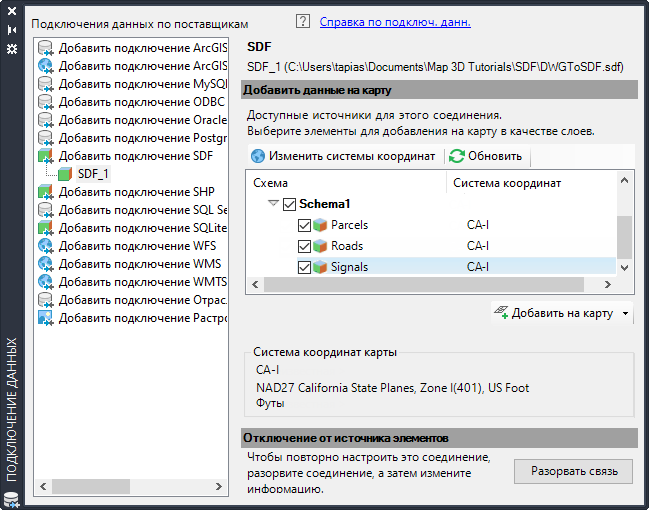Uncheck the Parcels layer checkbox
649x510 pixels.
click(x=305, y=225)
